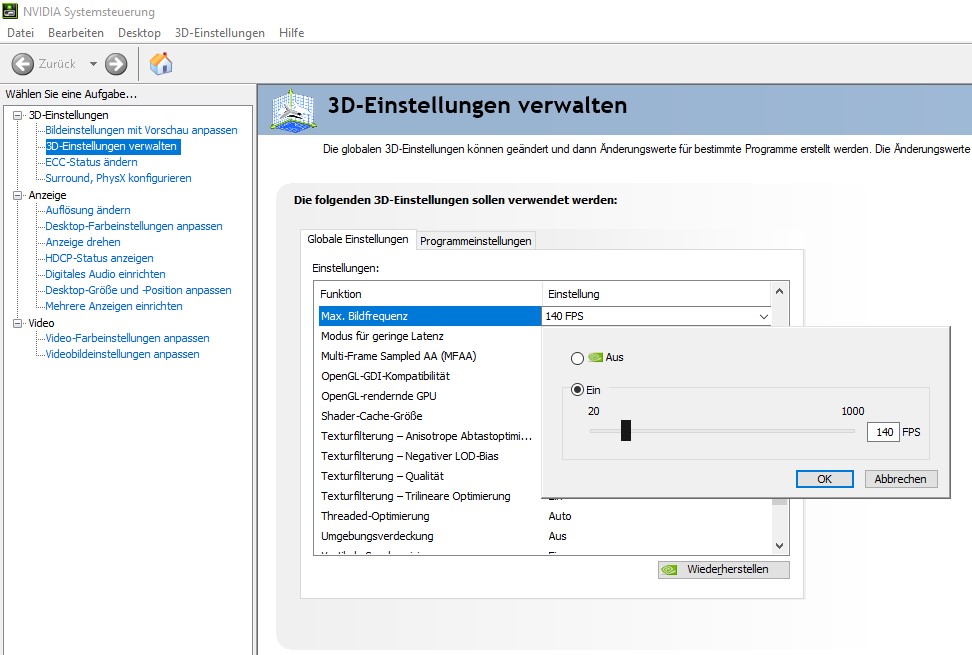The image size is (972, 655).
Task: Collapse the Anzeige tree node
Action: (17, 195)
